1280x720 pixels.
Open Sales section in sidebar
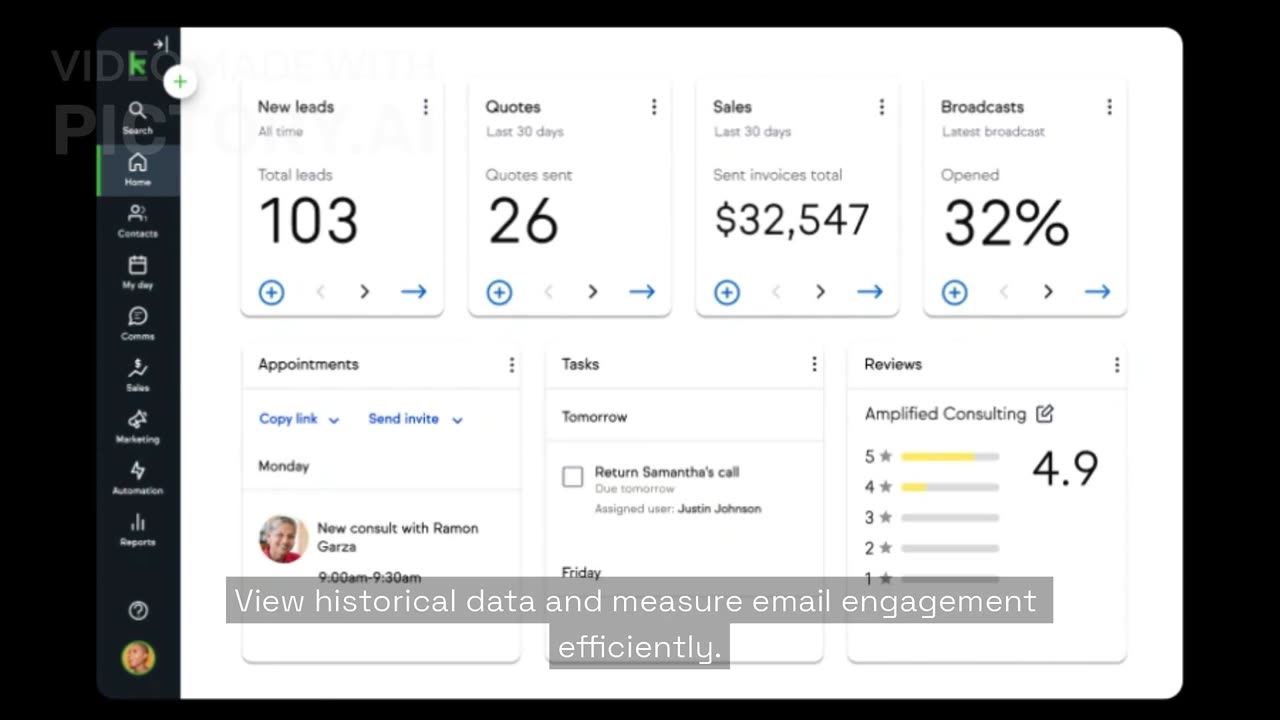pos(138,375)
